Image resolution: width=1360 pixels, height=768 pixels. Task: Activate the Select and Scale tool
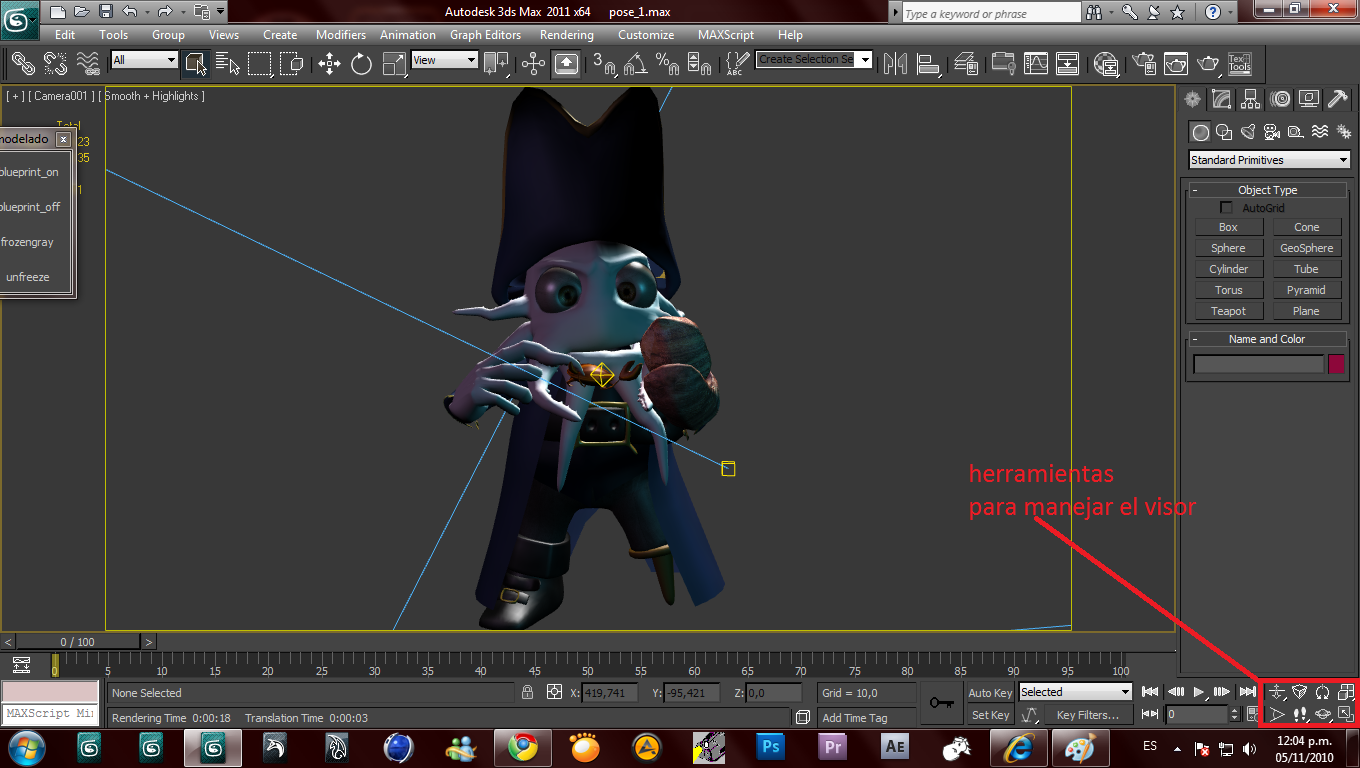(x=395, y=64)
